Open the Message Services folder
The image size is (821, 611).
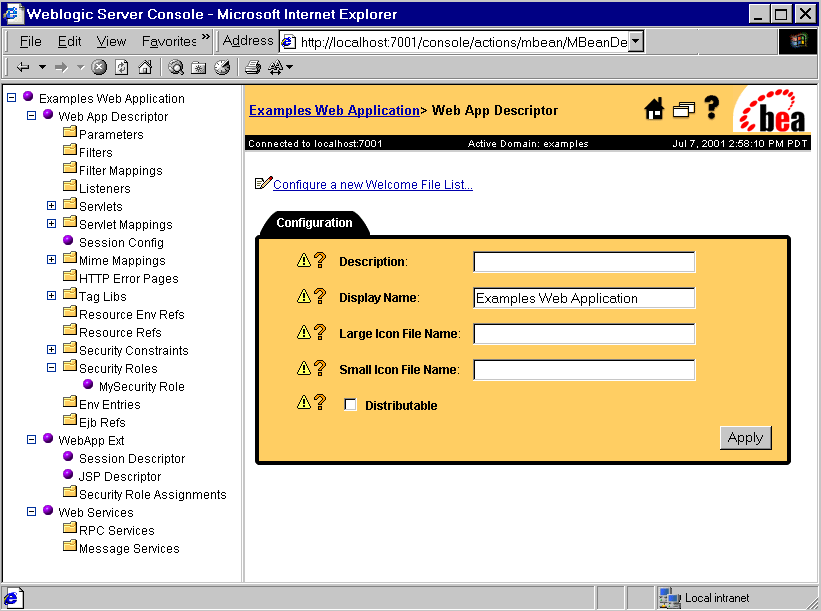tap(129, 549)
